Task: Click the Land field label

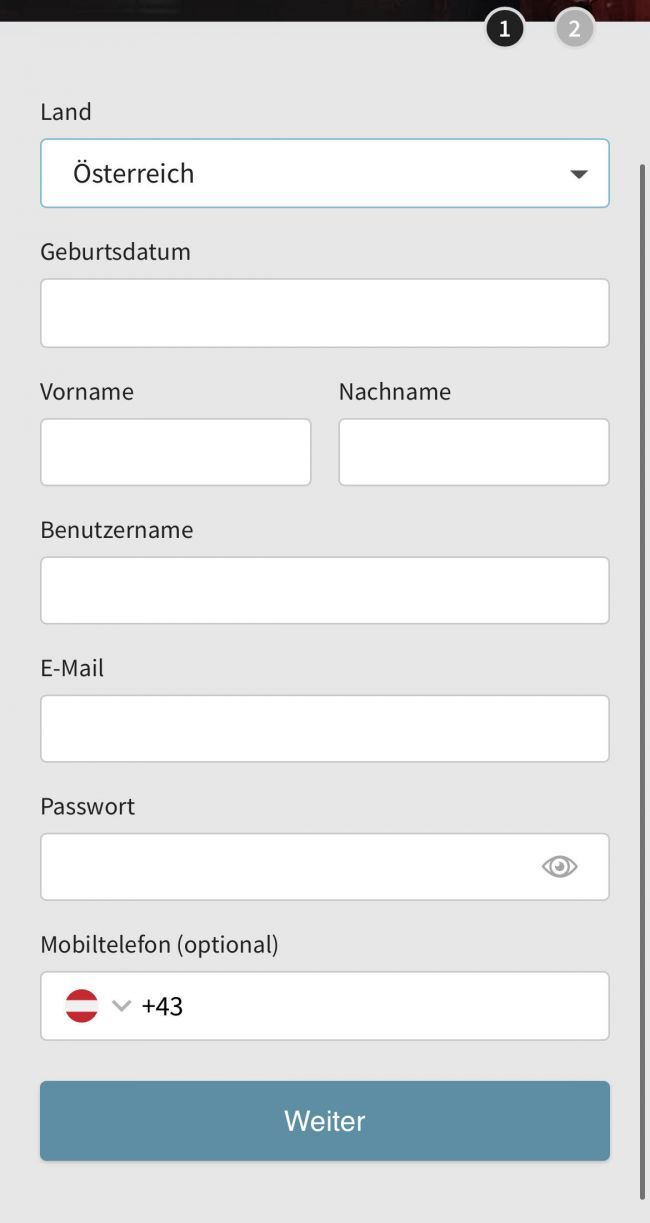Action: tap(66, 112)
